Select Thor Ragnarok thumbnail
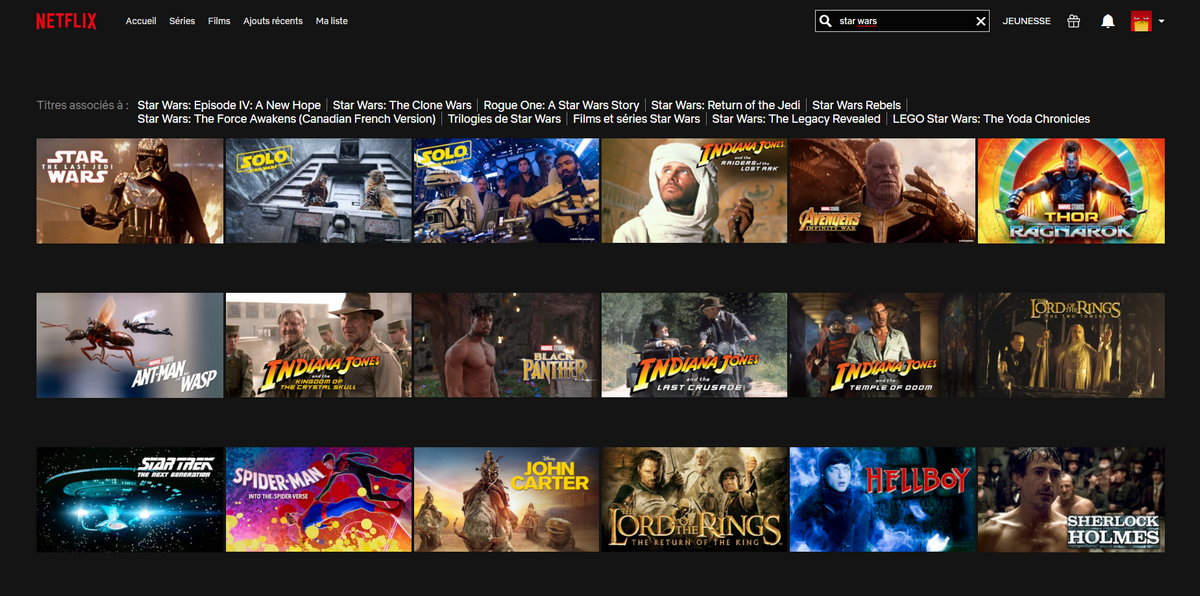 [1071, 191]
